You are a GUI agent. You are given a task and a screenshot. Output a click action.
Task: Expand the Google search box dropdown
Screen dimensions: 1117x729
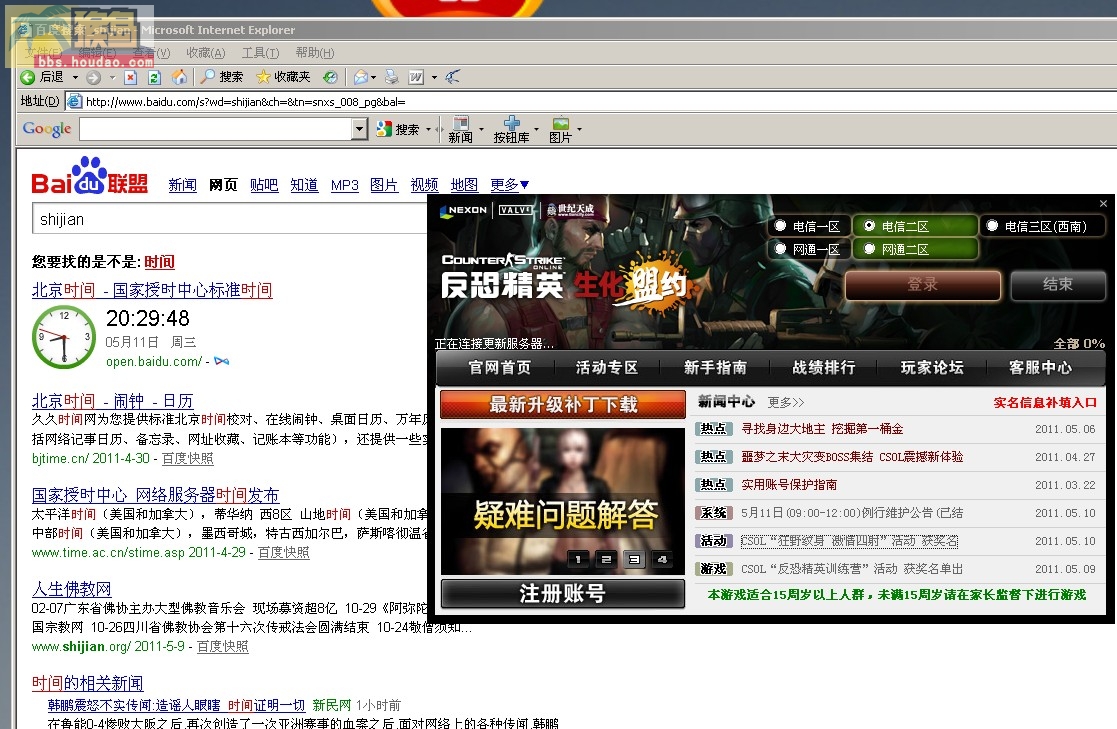360,129
